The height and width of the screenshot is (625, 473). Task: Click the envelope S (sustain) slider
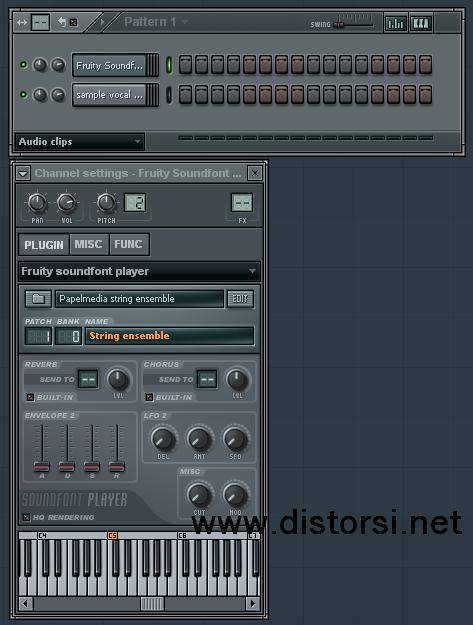(x=92, y=466)
